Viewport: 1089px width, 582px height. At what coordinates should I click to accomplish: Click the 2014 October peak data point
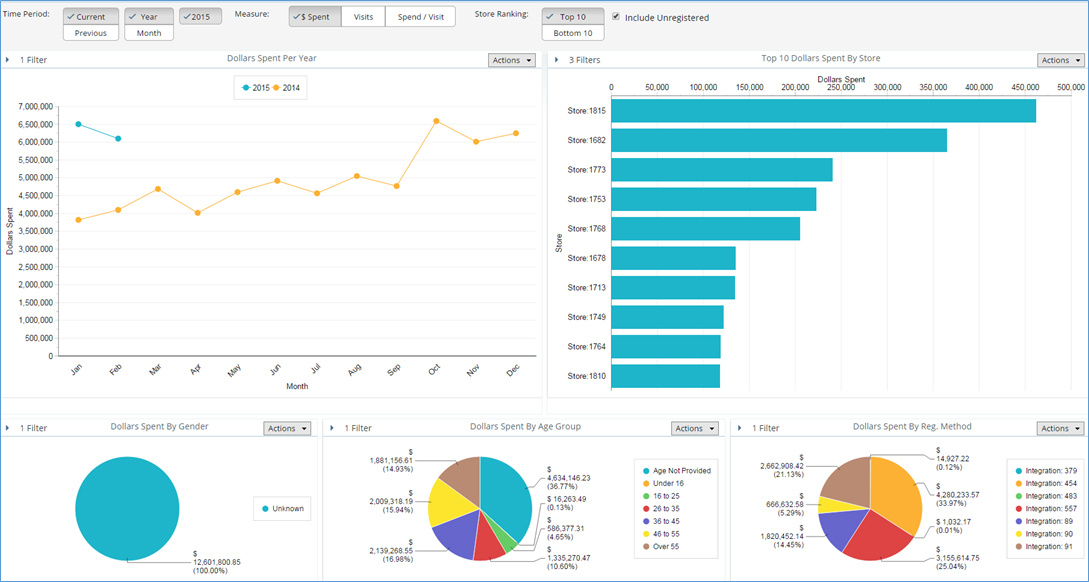pyautogui.click(x=436, y=121)
